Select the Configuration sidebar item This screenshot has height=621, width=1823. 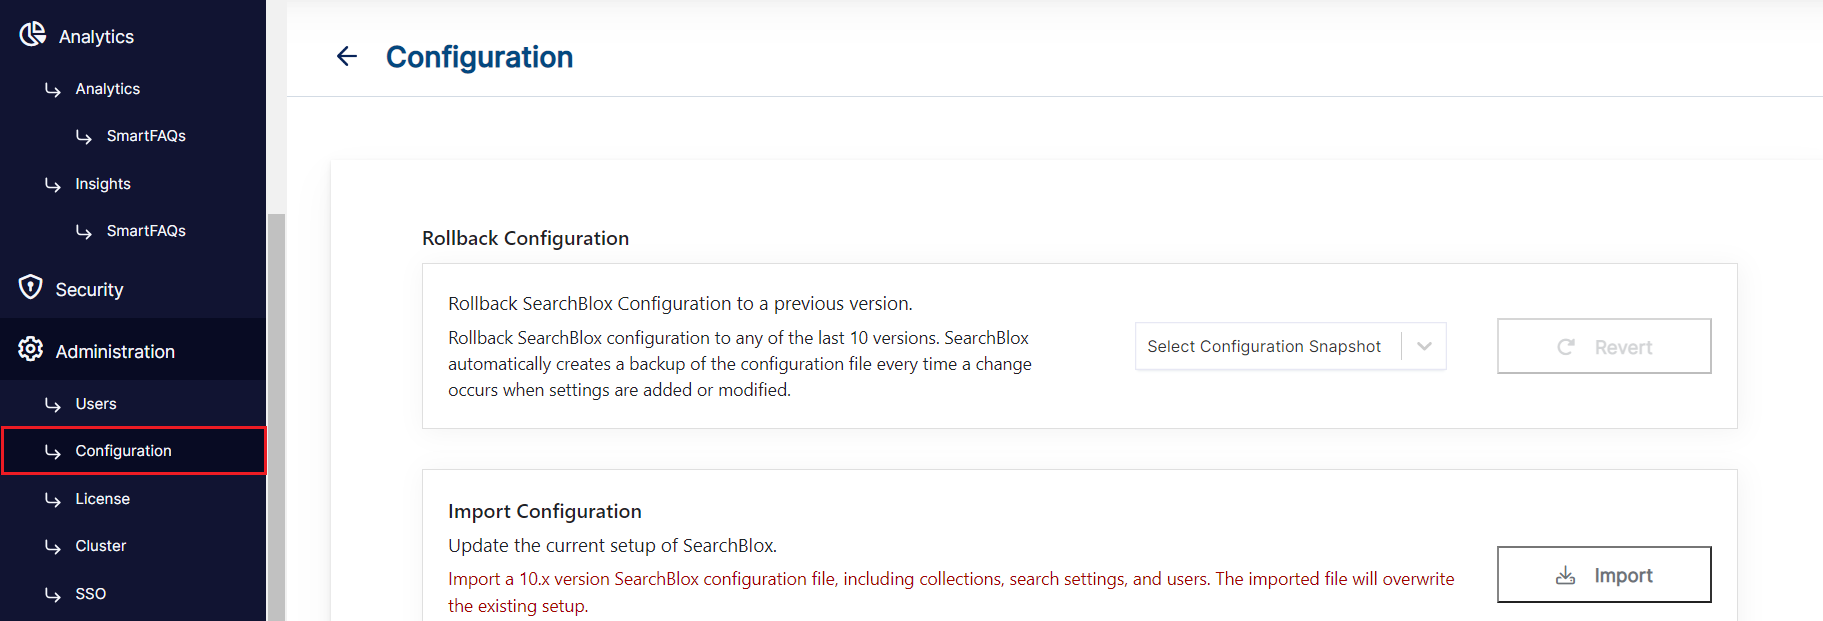tap(123, 451)
